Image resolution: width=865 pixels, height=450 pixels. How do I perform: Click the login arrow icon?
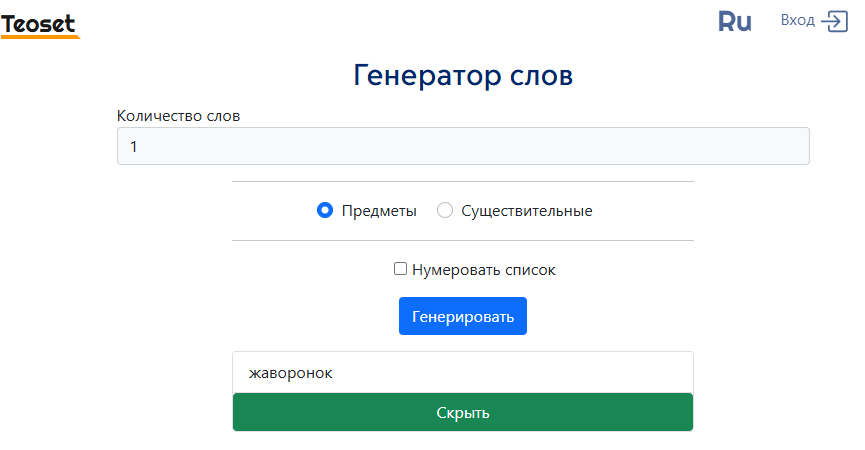tap(835, 22)
